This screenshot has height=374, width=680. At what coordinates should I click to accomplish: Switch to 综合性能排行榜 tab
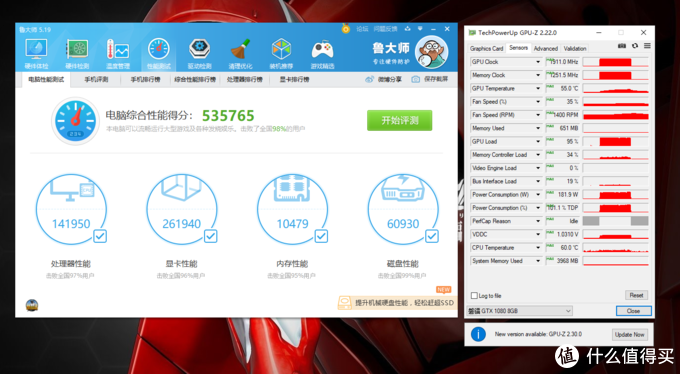click(195, 79)
